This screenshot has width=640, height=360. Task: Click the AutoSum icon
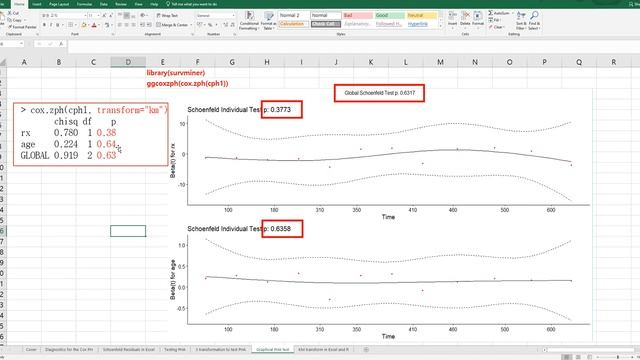coord(491,13)
